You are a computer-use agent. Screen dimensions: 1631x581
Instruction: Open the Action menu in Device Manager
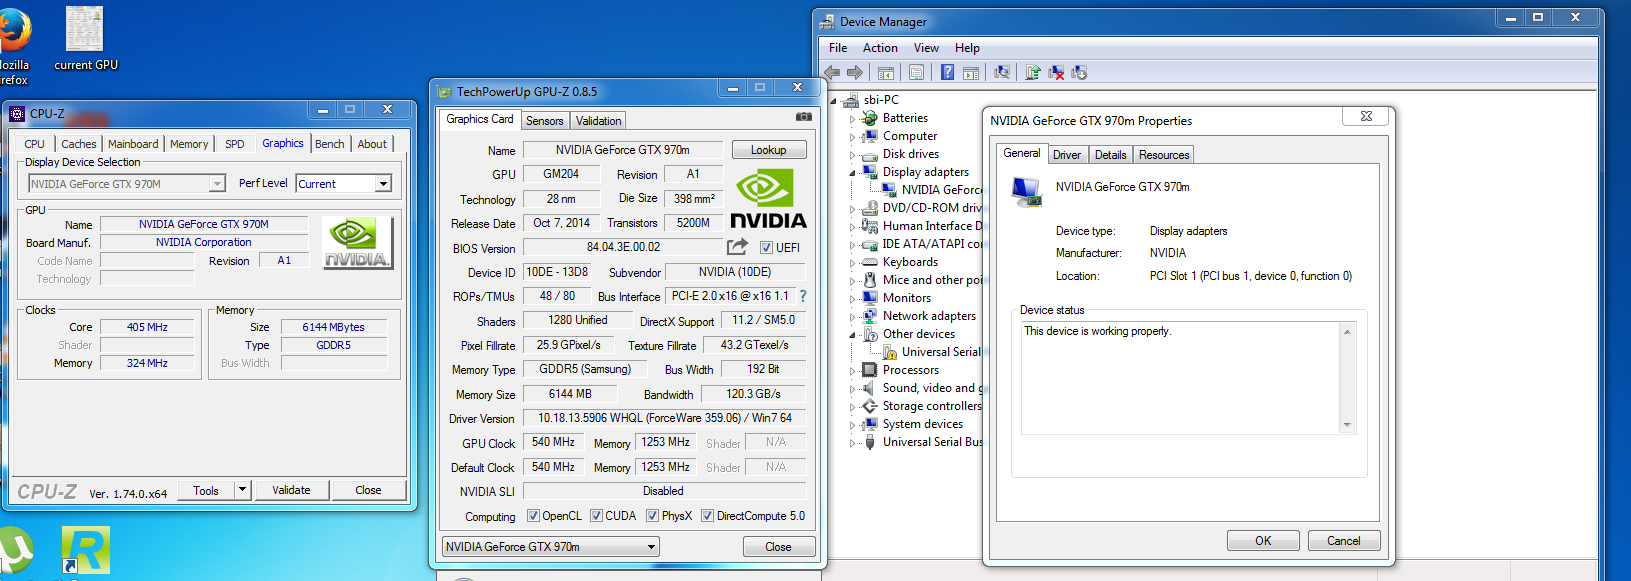880,48
